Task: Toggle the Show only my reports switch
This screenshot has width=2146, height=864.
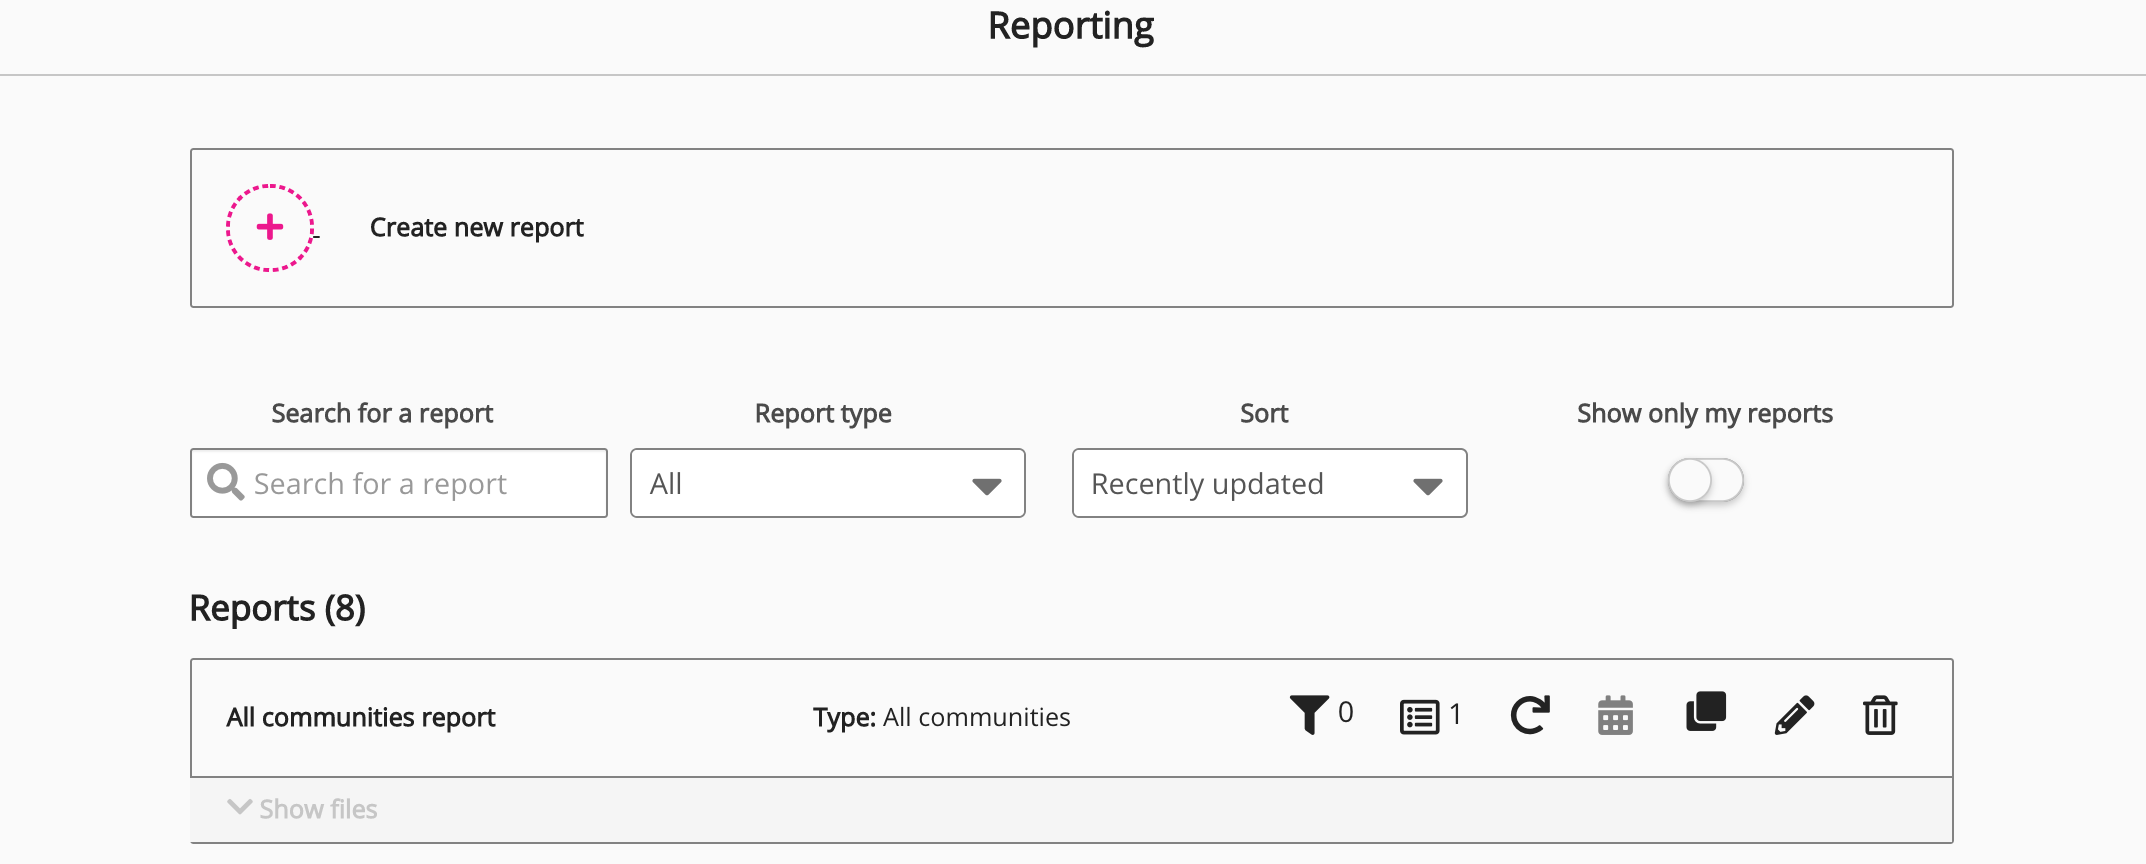Action: point(1705,481)
